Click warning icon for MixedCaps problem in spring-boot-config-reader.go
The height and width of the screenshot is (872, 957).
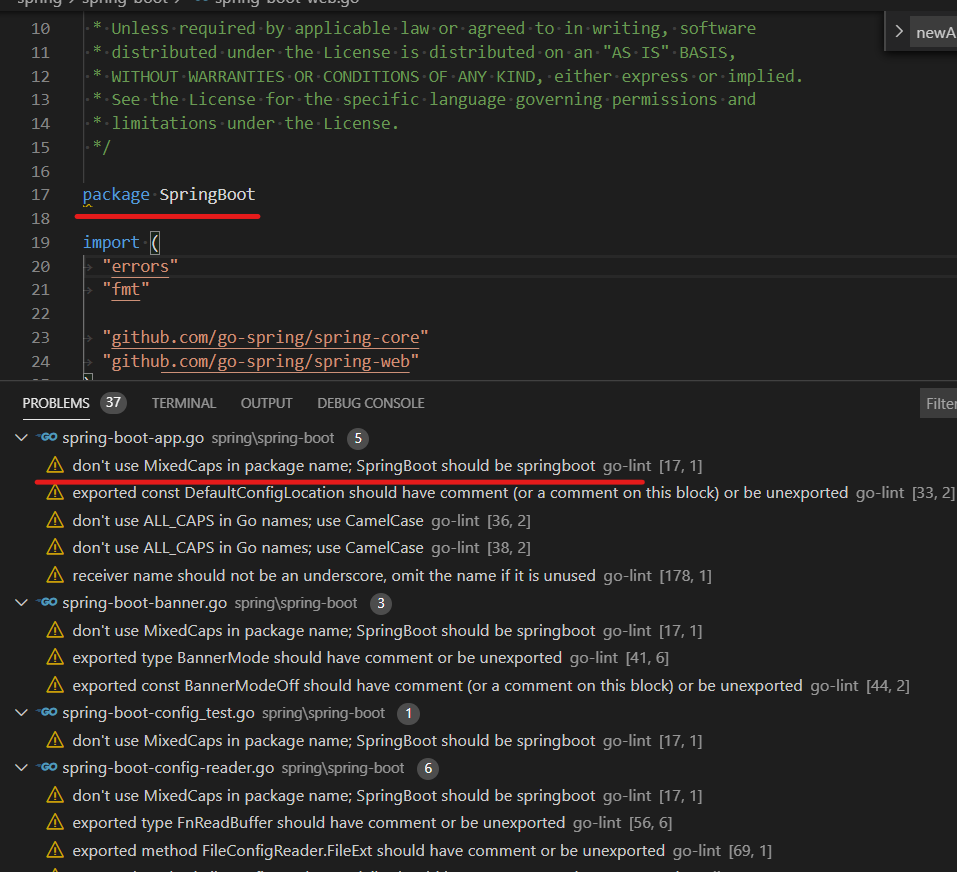coord(55,795)
